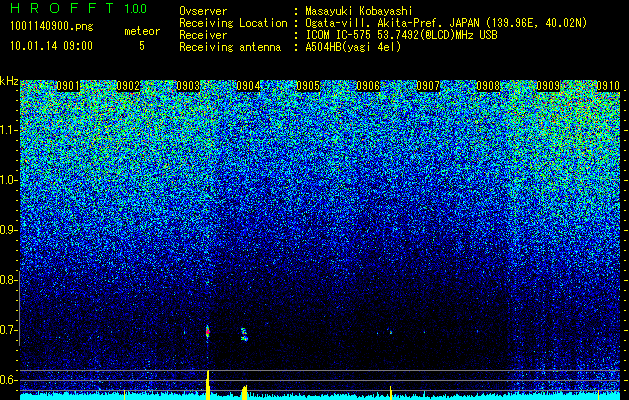Image resolution: width=629 pixels, height=400 pixels.
Task: Click the date stamp 10.01.14 09:00
Action: [x=51, y=46]
